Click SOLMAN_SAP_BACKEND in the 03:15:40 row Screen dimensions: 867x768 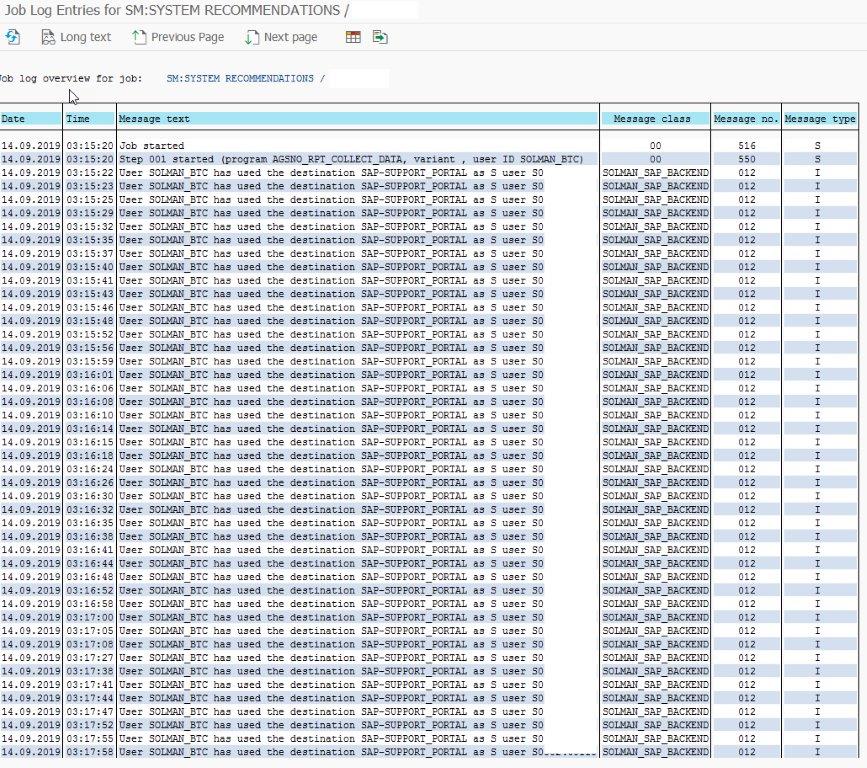click(x=655, y=267)
